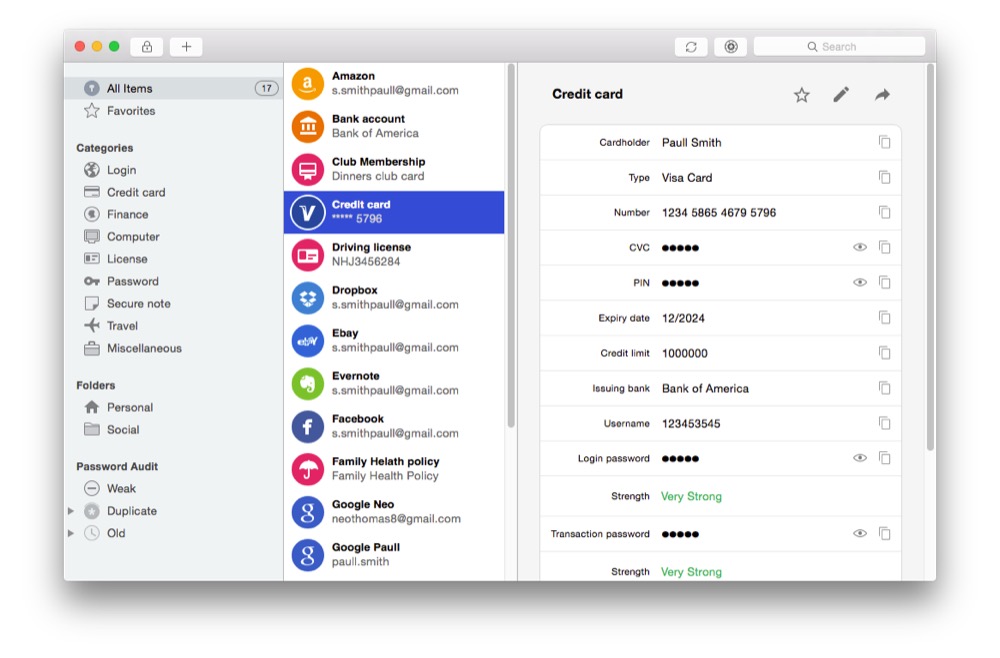Copy the card Number field
Screen dimensions: 1000x658
[884, 212]
